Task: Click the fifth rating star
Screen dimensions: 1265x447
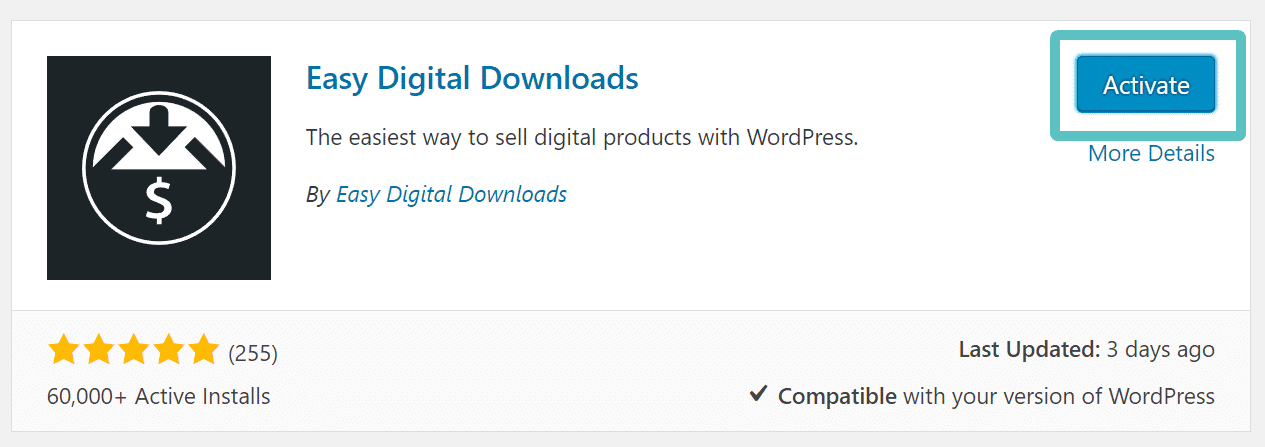Action: pyautogui.click(x=203, y=351)
